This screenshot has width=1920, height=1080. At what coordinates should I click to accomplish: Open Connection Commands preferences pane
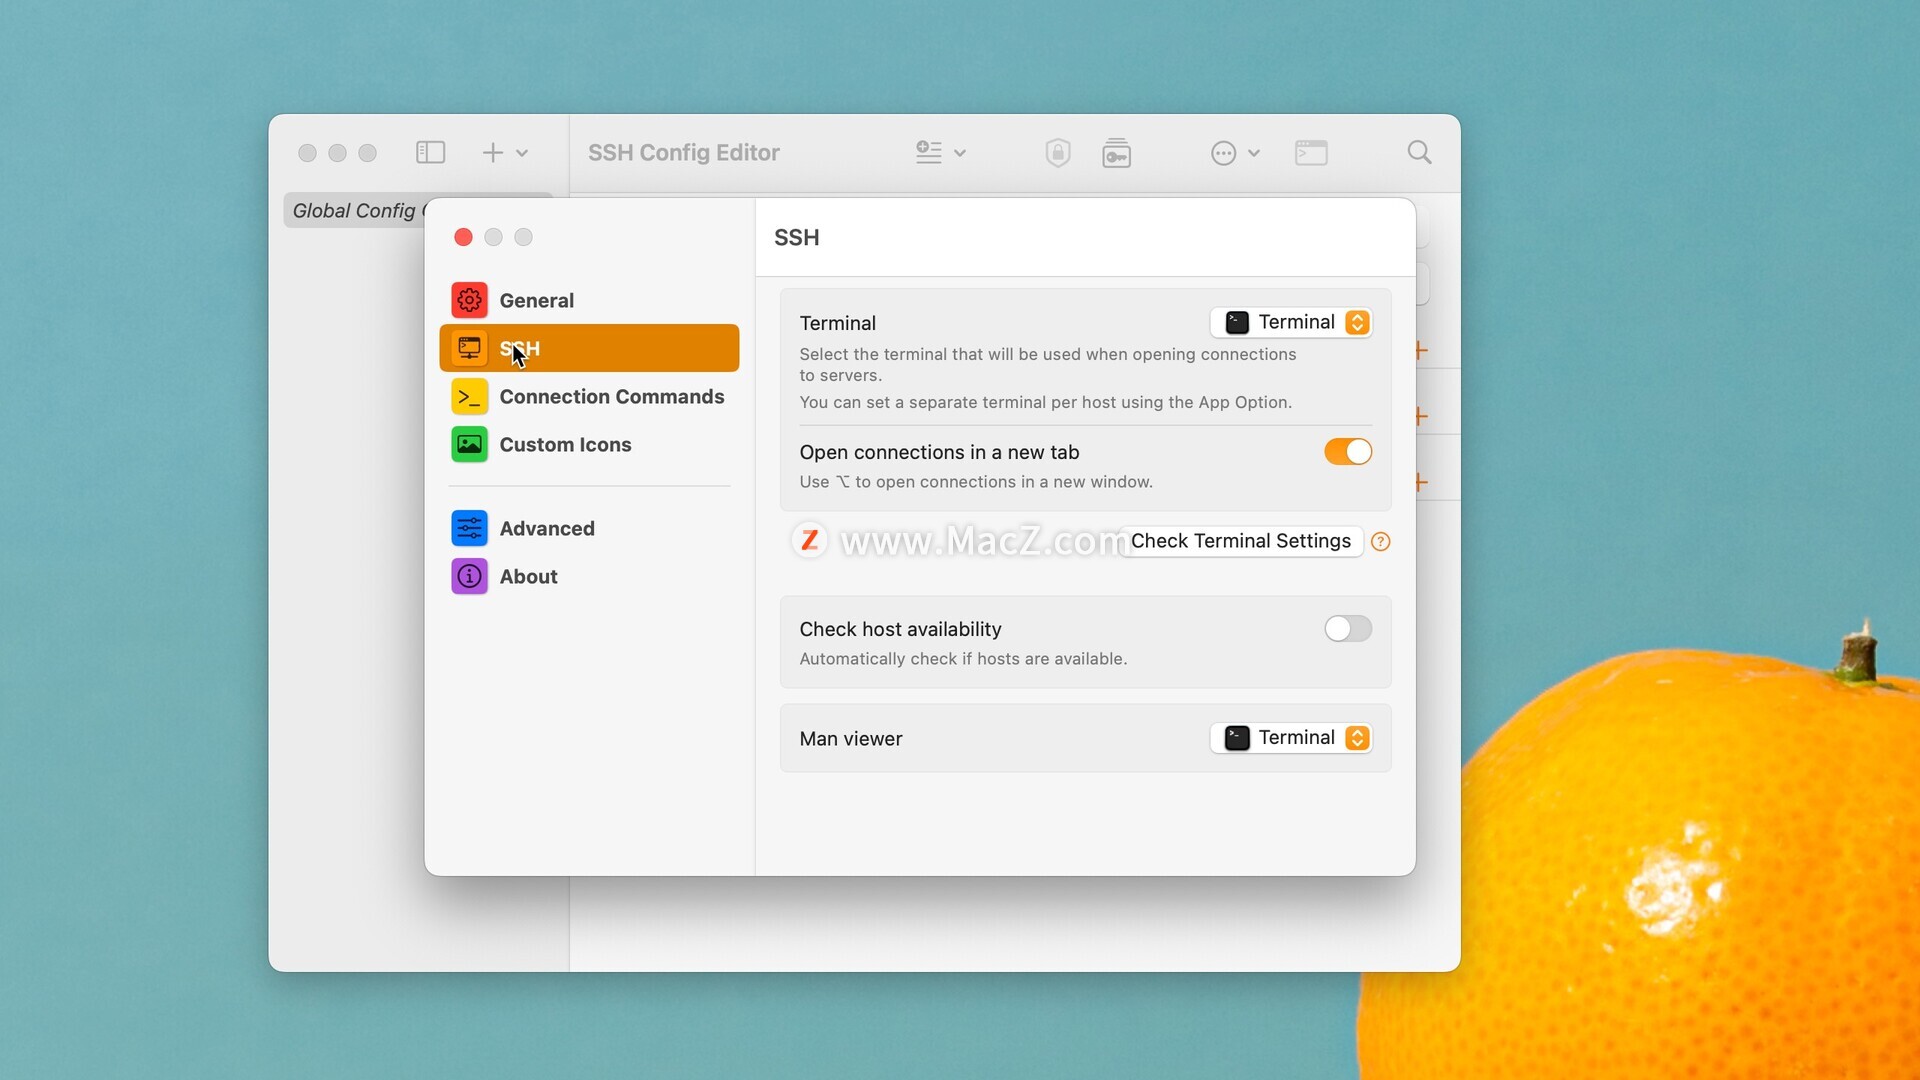coord(589,396)
